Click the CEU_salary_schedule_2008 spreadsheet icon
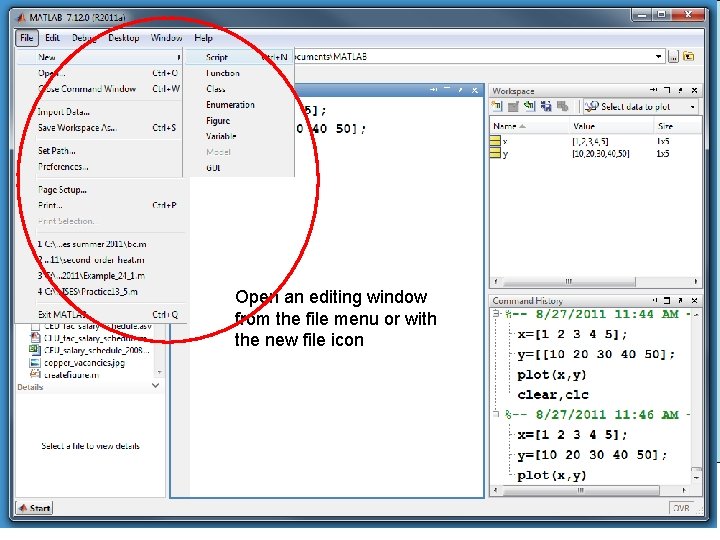720x540 pixels. click(x=35, y=350)
